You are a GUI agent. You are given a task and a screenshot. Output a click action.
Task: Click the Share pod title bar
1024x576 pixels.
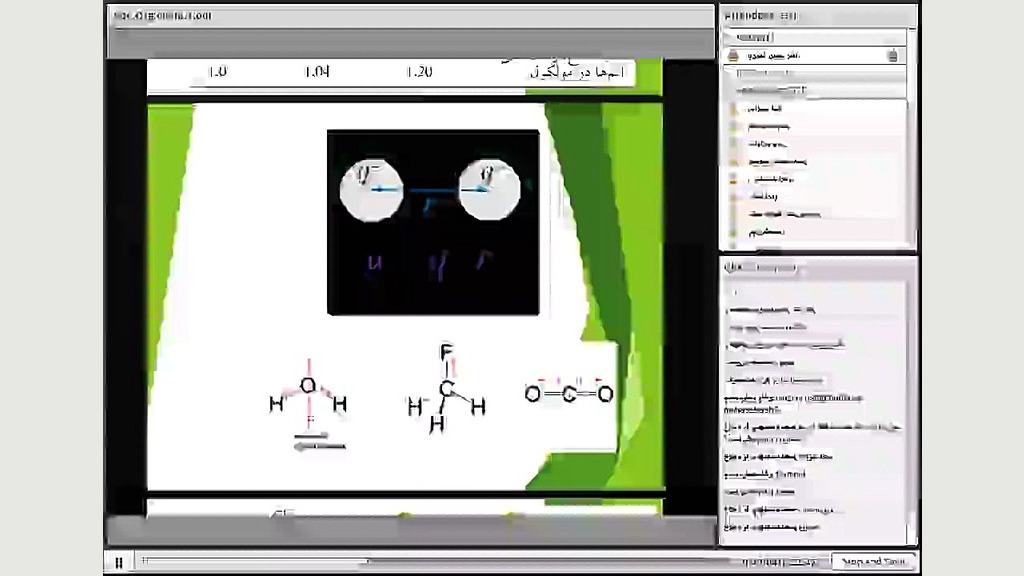[x=410, y=16]
